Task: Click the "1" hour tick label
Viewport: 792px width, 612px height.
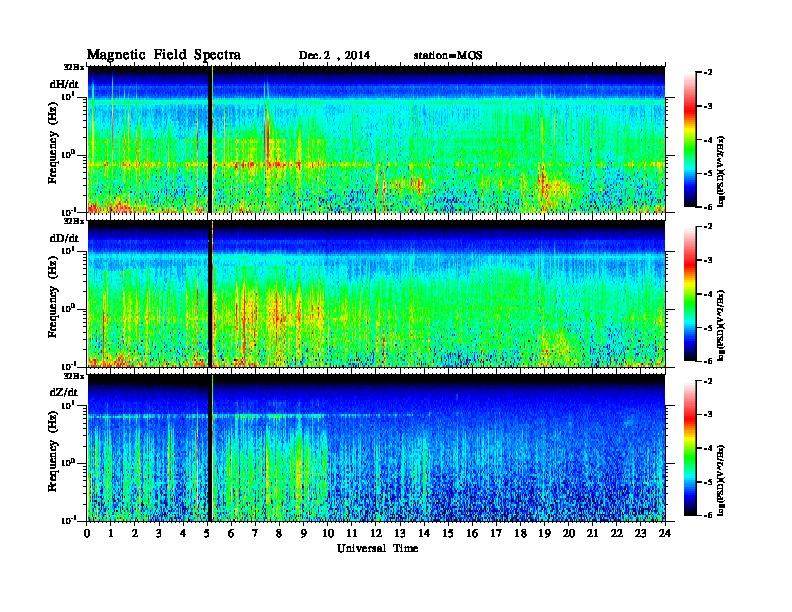Action: [x=111, y=533]
